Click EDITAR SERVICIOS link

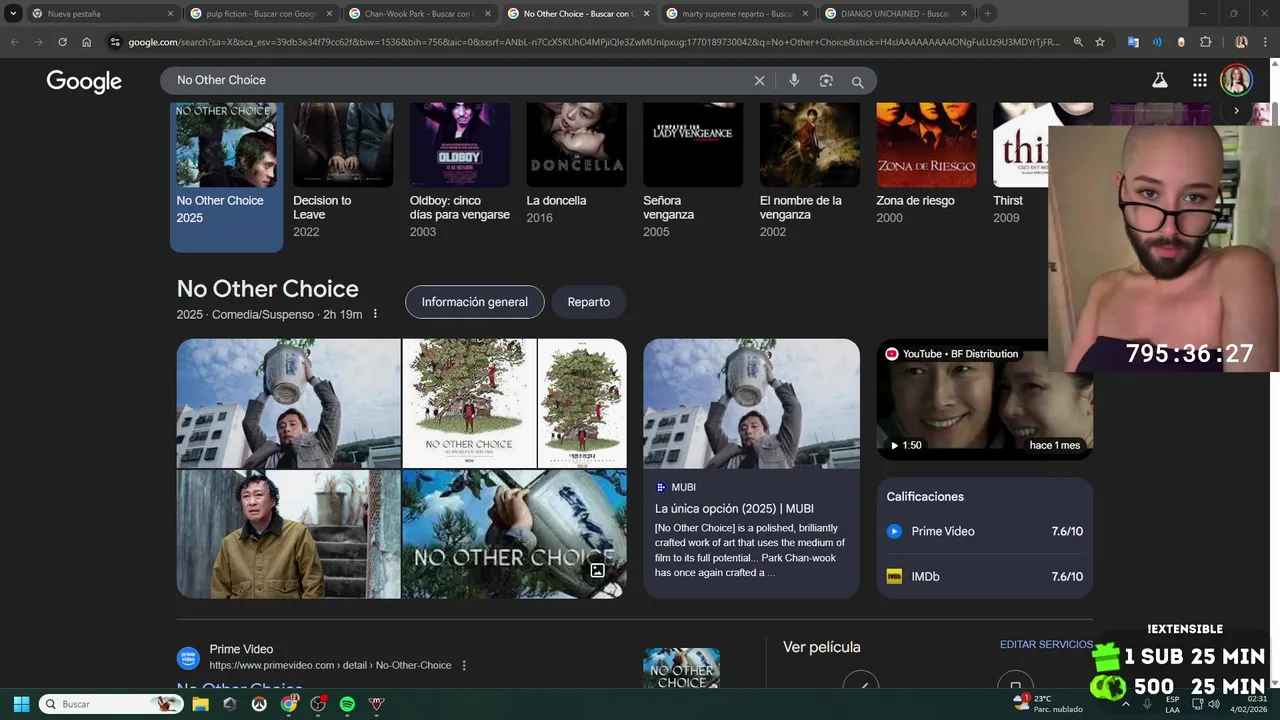1046,645
